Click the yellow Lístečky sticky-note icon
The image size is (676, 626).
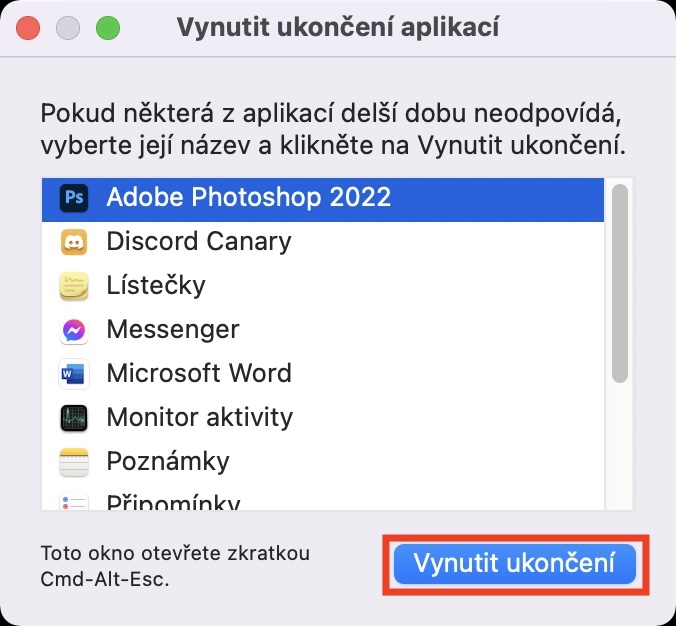[75, 285]
